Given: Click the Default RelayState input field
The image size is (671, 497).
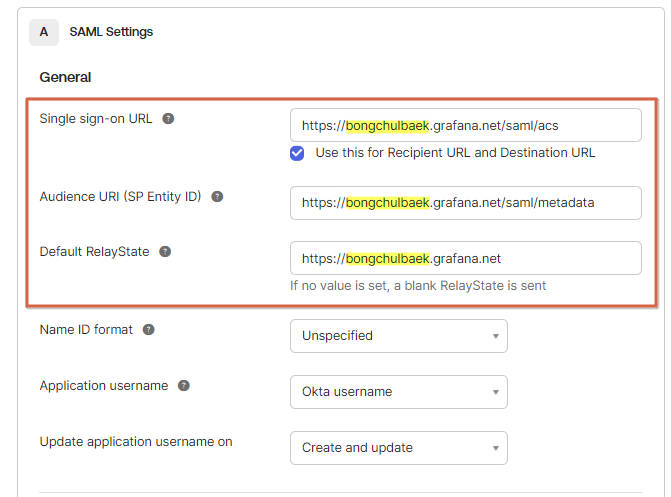Looking at the screenshot, I should (x=465, y=258).
